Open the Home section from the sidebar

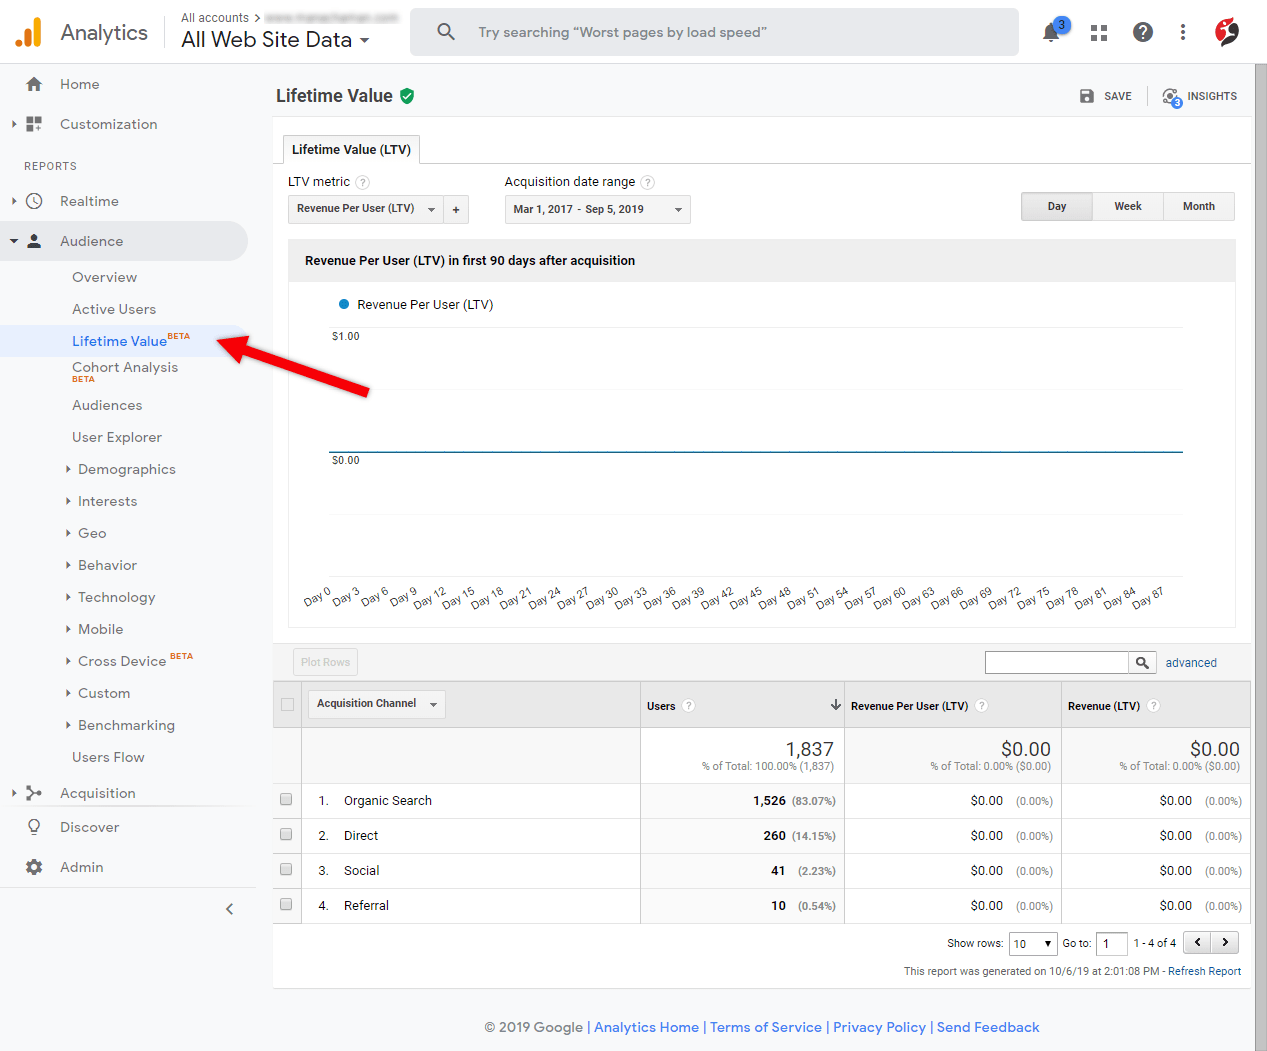coord(79,84)
